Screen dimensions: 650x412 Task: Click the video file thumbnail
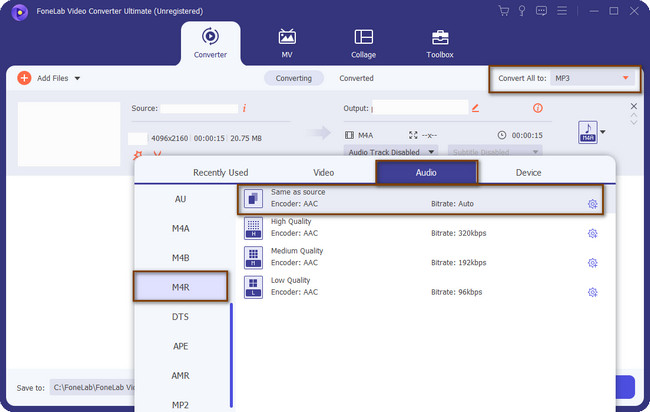[x=69, y=134]
